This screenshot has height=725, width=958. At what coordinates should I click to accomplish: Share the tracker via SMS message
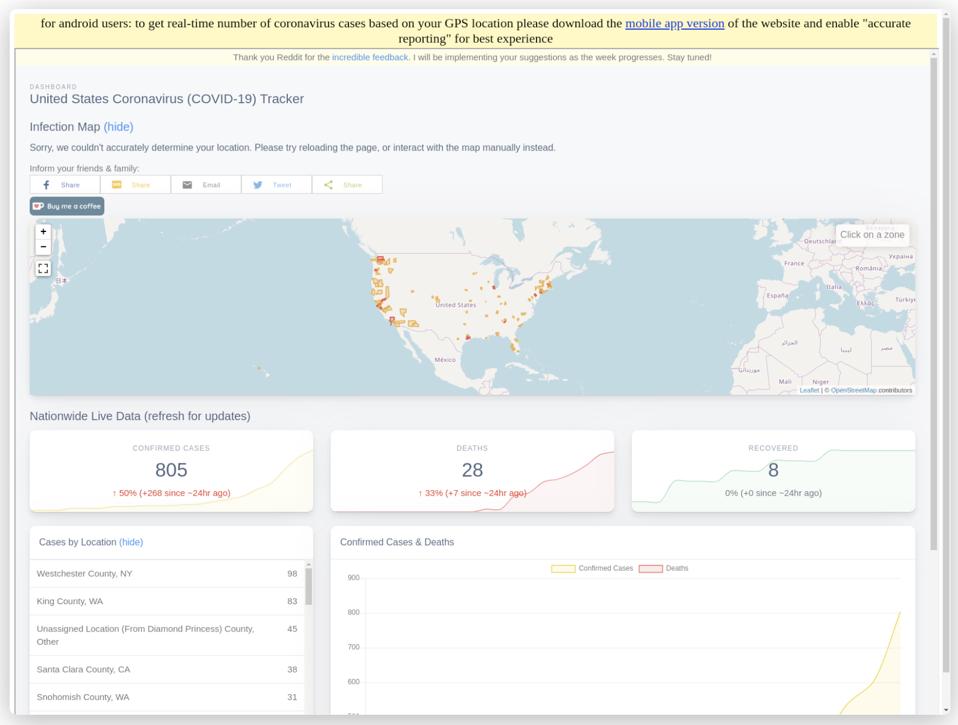click(136, 184)
